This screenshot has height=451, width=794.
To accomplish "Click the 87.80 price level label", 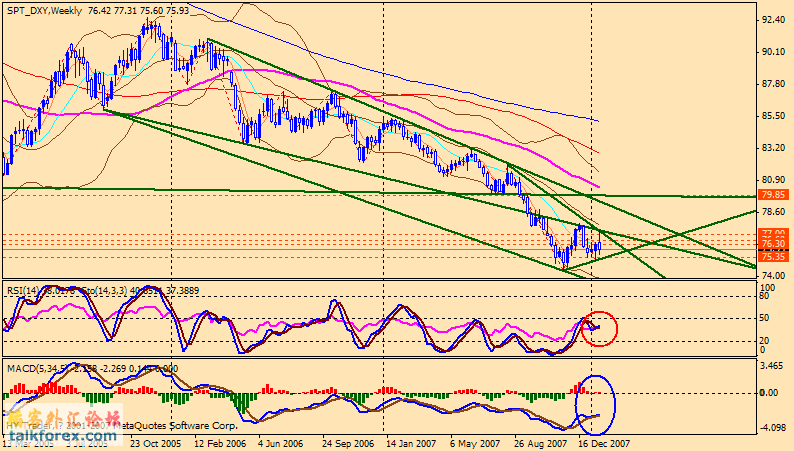I will (x=773, y=84).
